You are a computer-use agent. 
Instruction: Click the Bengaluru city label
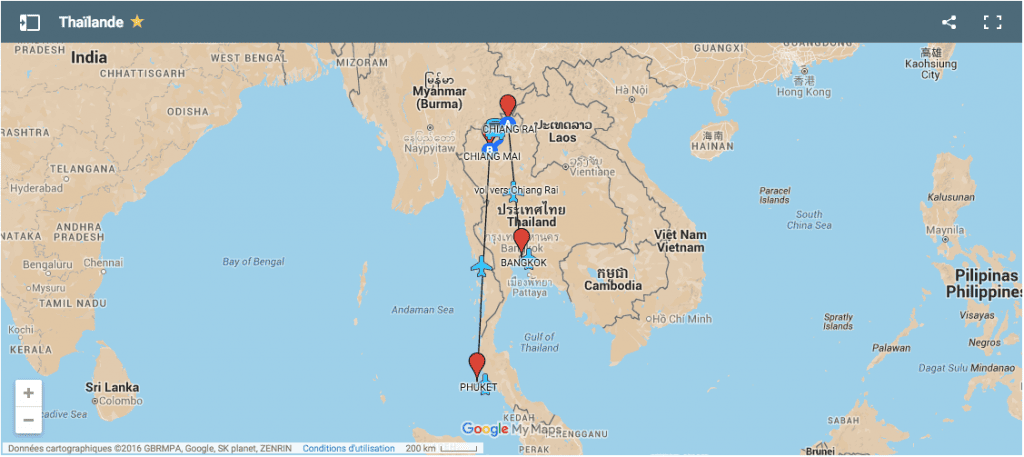(x=47, y=265)
